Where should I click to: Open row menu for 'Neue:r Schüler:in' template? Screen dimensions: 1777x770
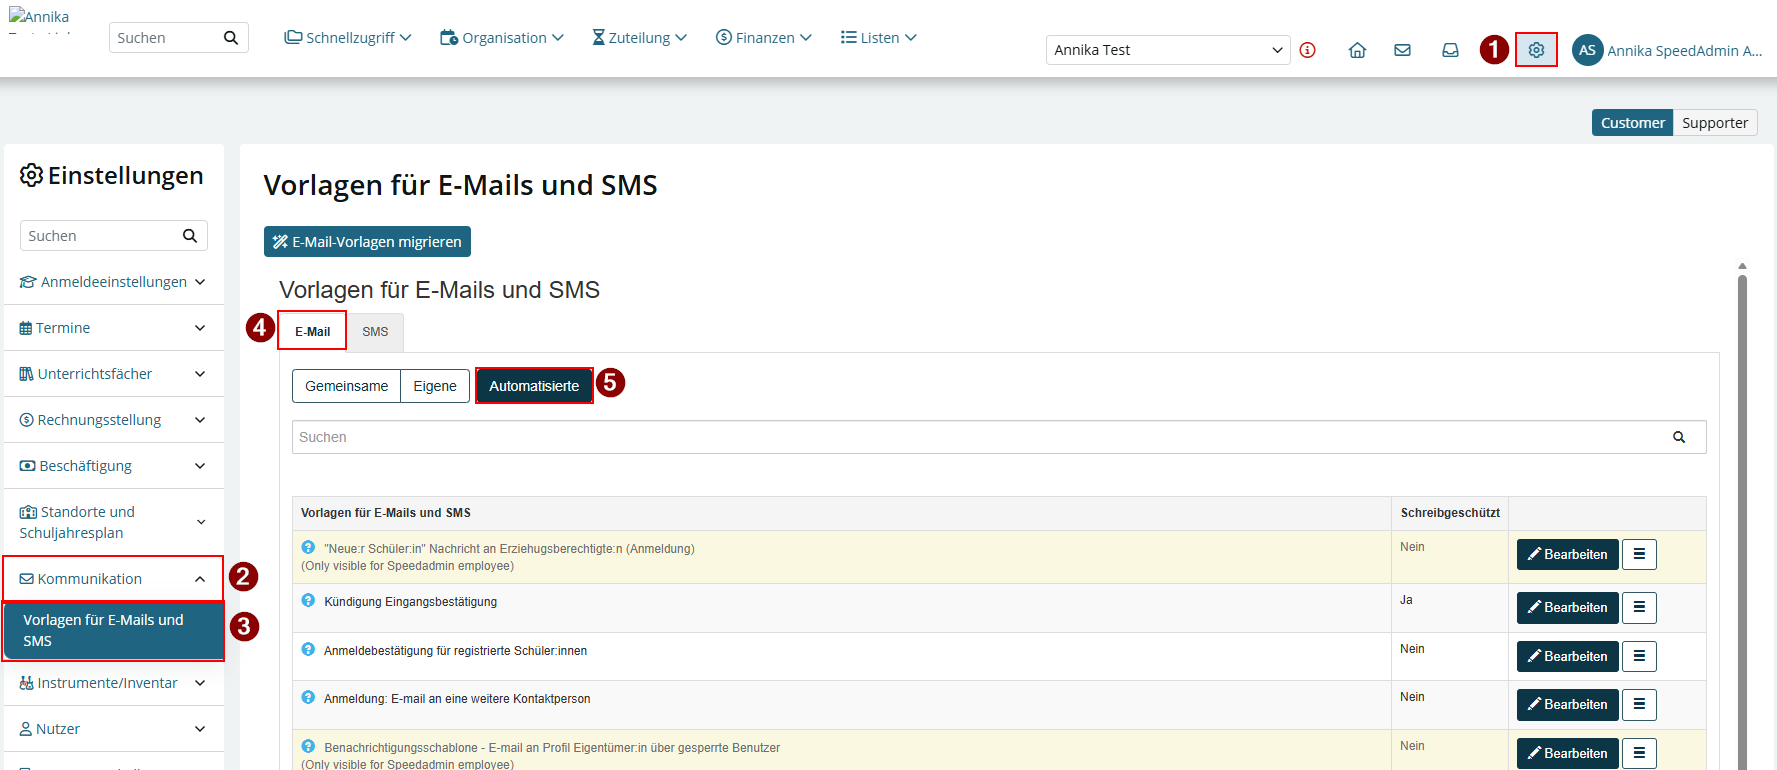pyautogui.click(x=1639, y=554)
